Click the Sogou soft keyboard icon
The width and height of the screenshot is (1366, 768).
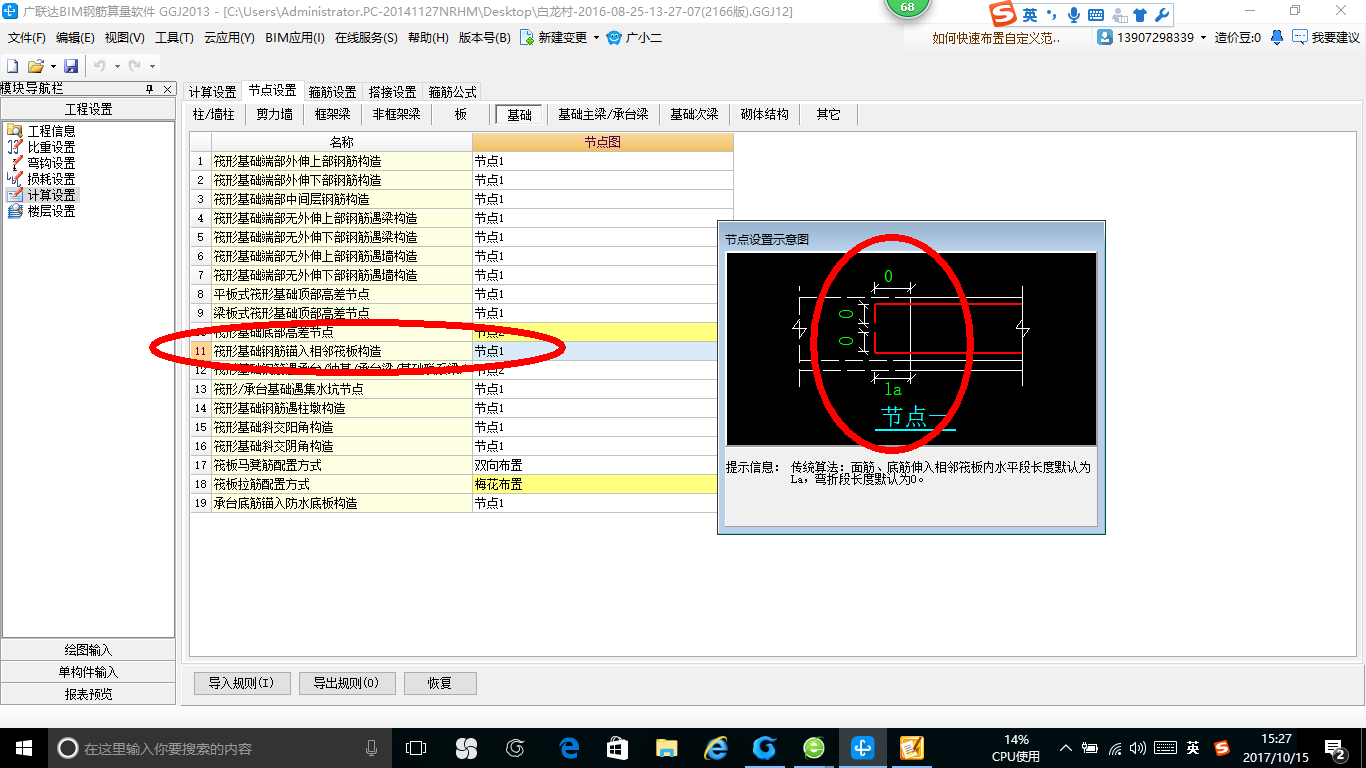(x=1096, y=15)
